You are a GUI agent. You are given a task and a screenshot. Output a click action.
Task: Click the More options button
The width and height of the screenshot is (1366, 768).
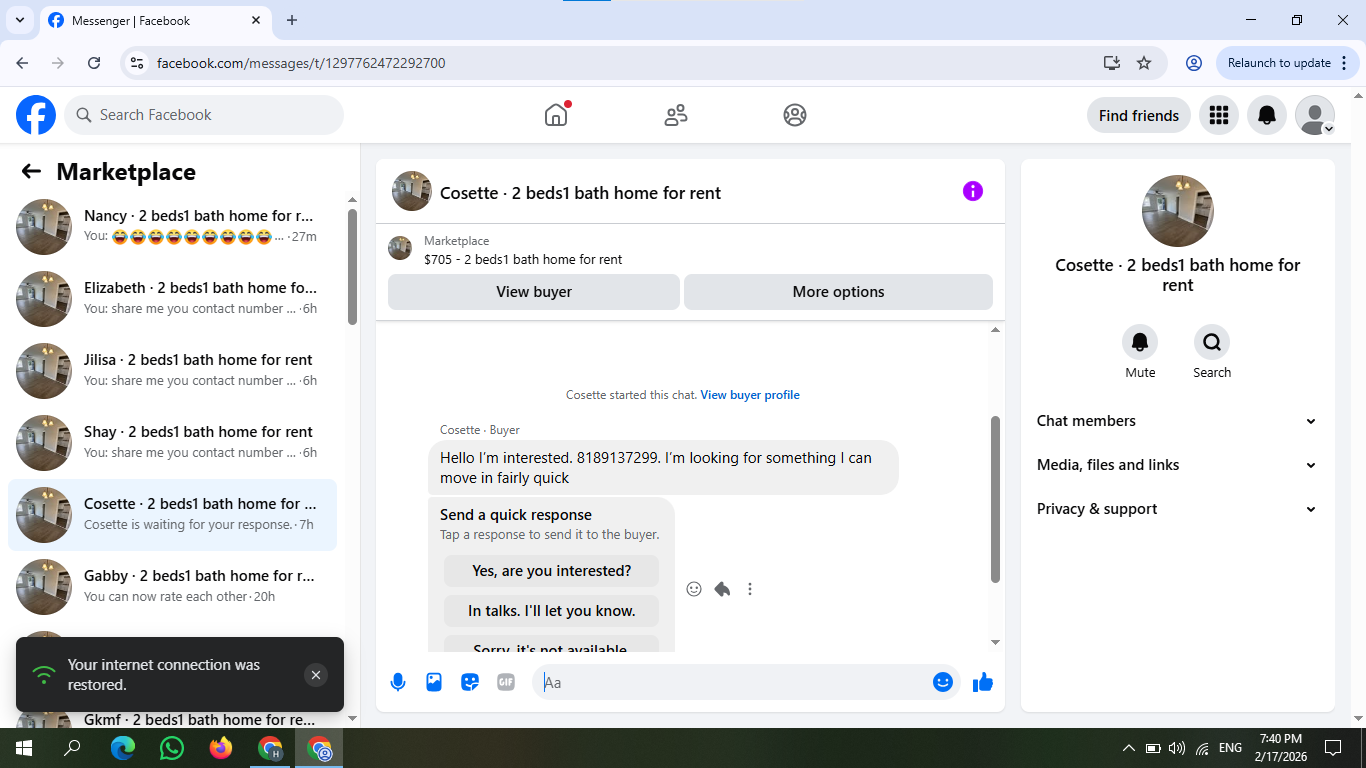pos(838,292)
